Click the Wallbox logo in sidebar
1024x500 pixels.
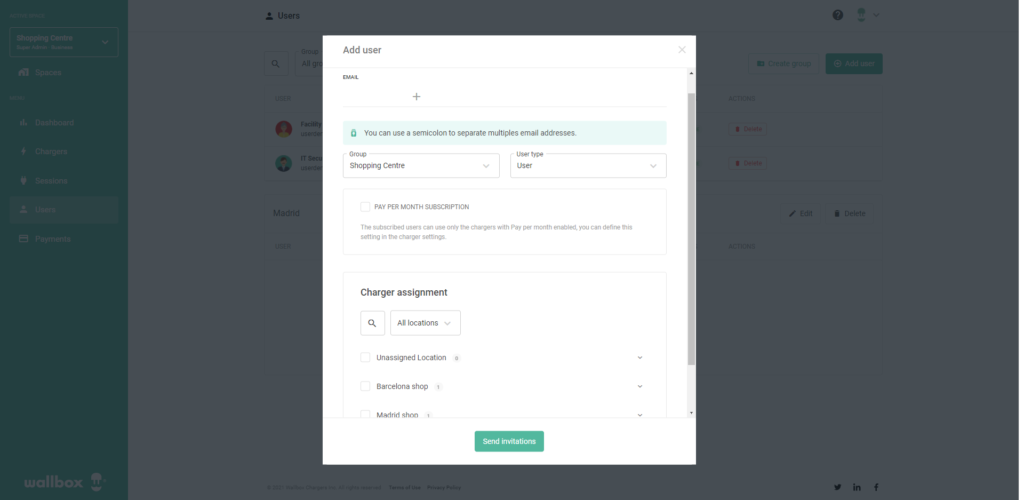pos(63,480)
